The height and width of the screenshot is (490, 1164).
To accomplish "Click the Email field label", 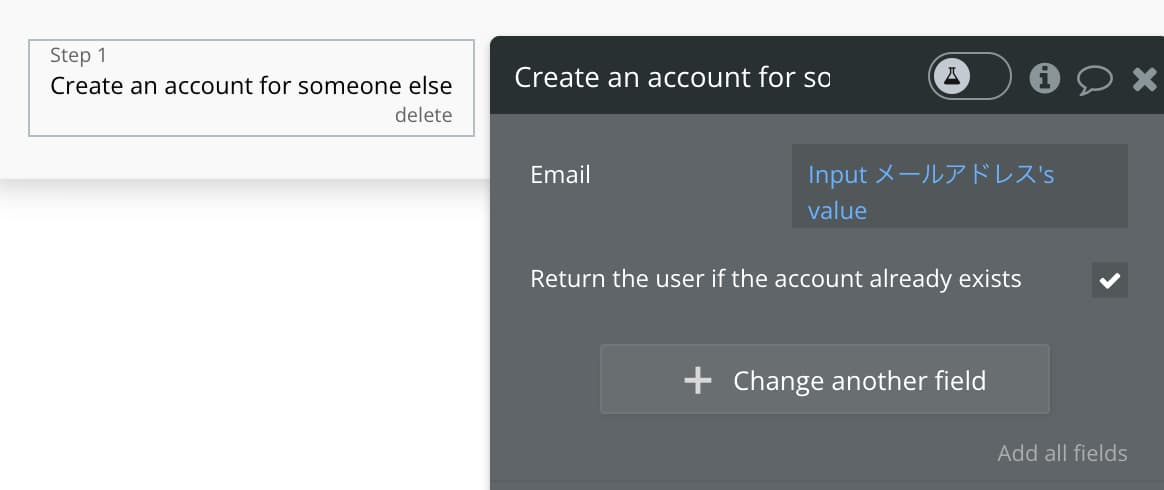I will point(560,175).
